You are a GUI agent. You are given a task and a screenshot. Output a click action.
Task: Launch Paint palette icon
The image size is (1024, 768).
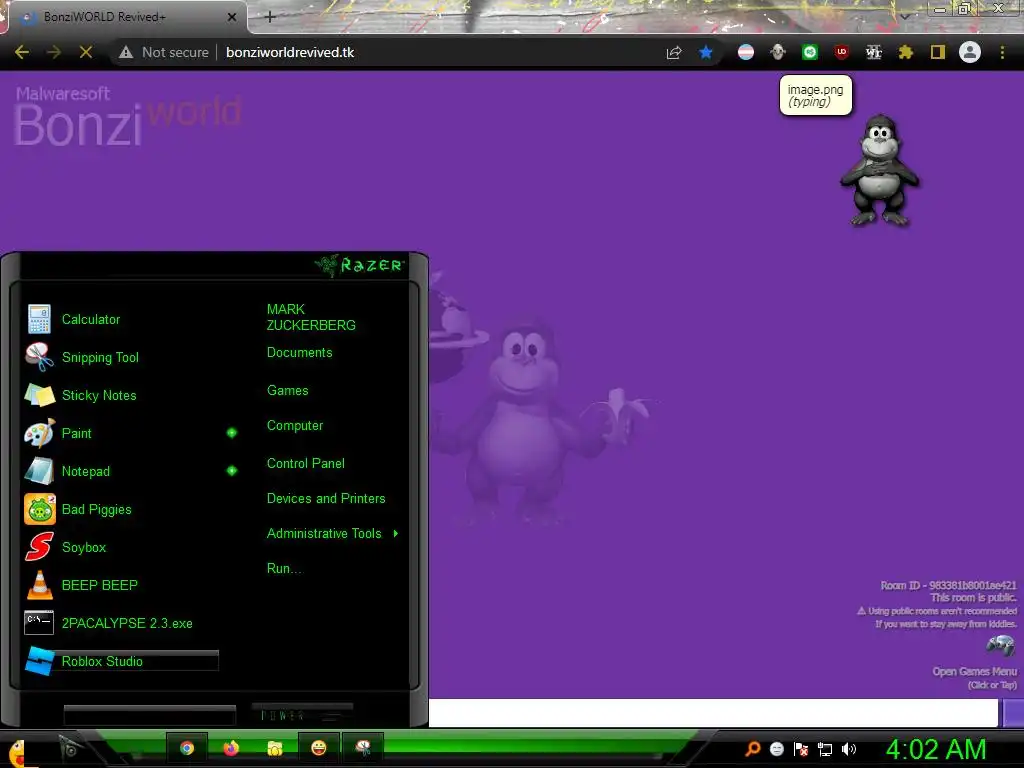pos(39,433)
